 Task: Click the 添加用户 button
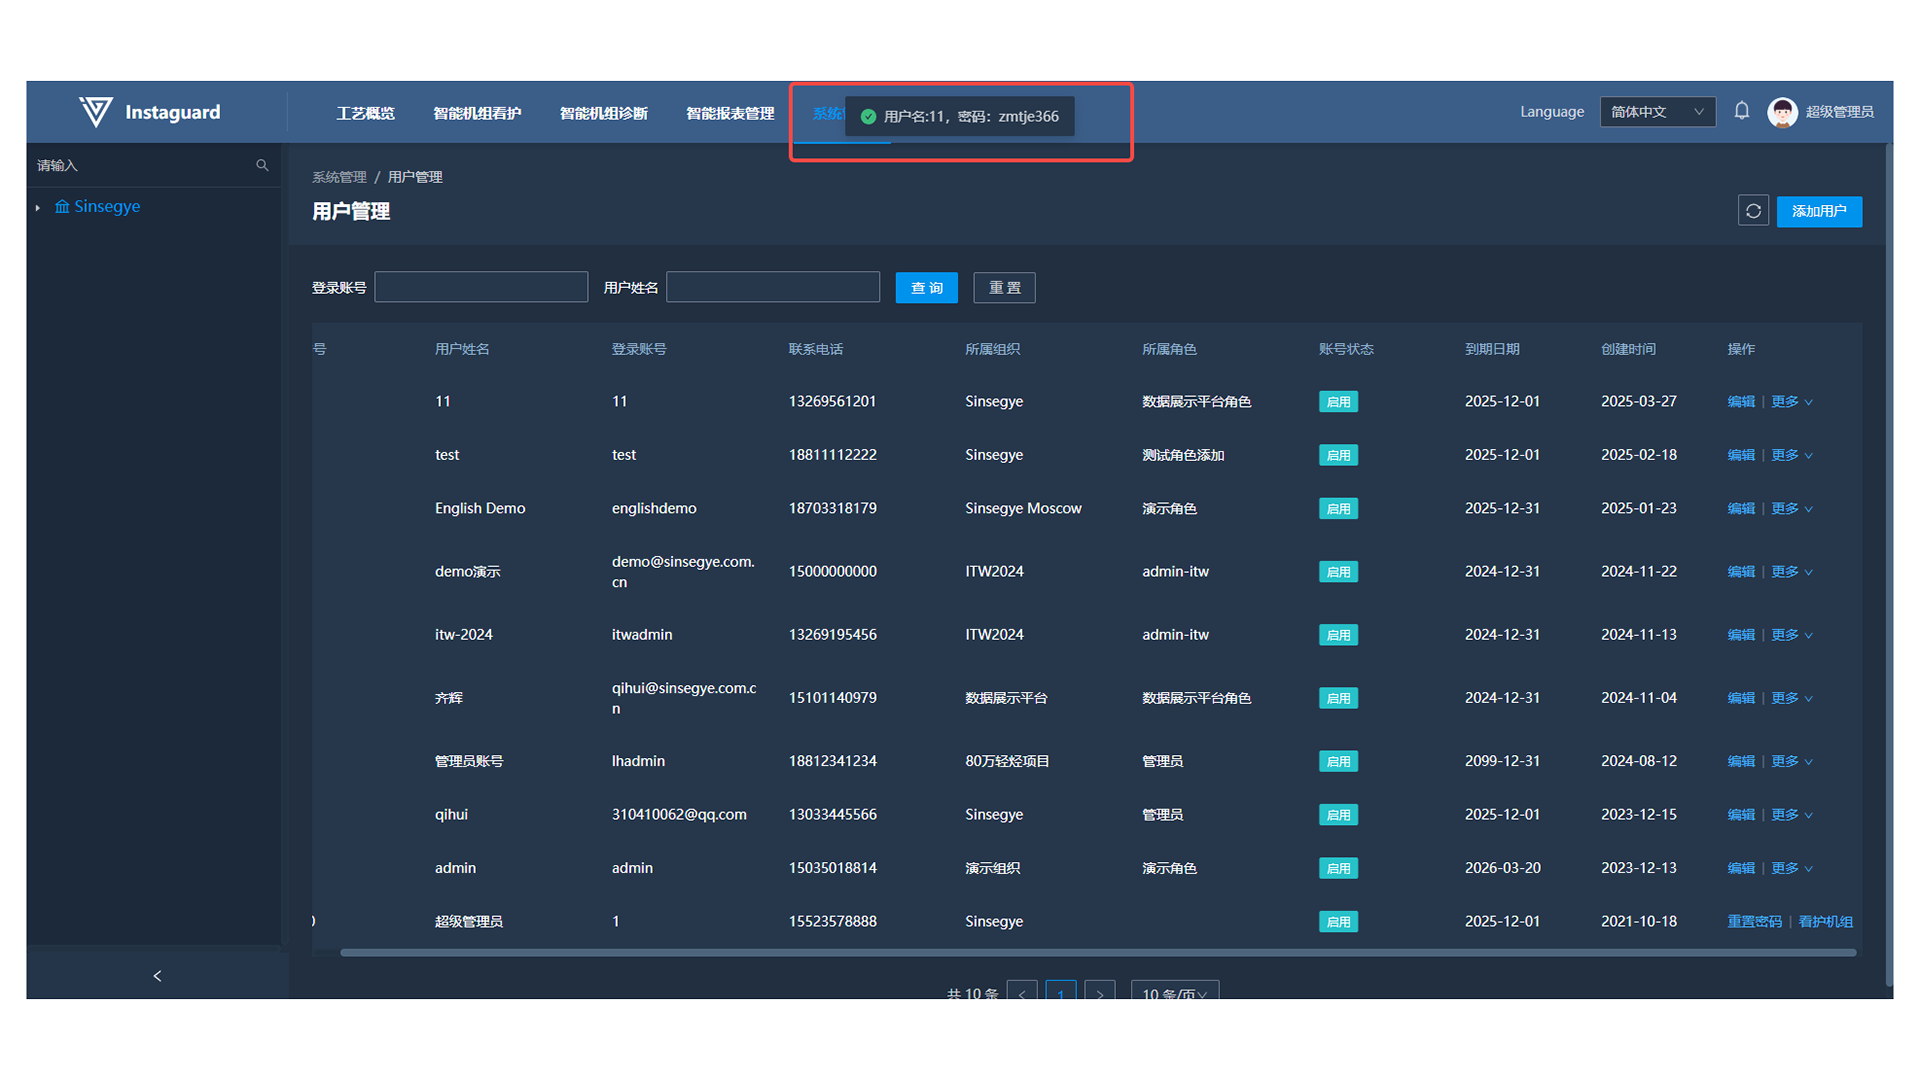1818,211
